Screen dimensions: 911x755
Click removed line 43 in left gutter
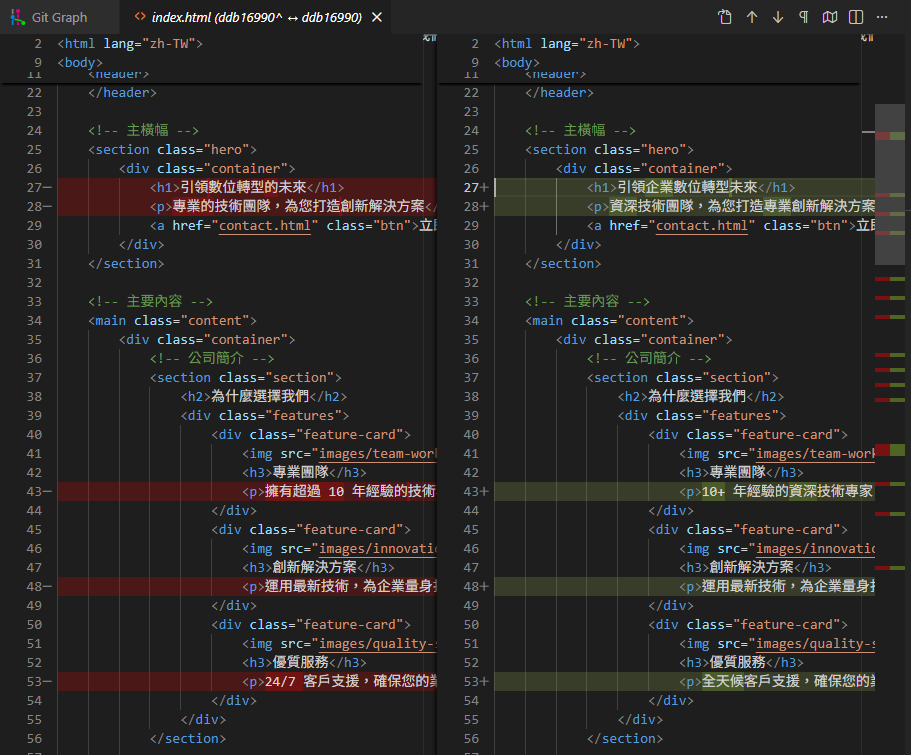35,492
